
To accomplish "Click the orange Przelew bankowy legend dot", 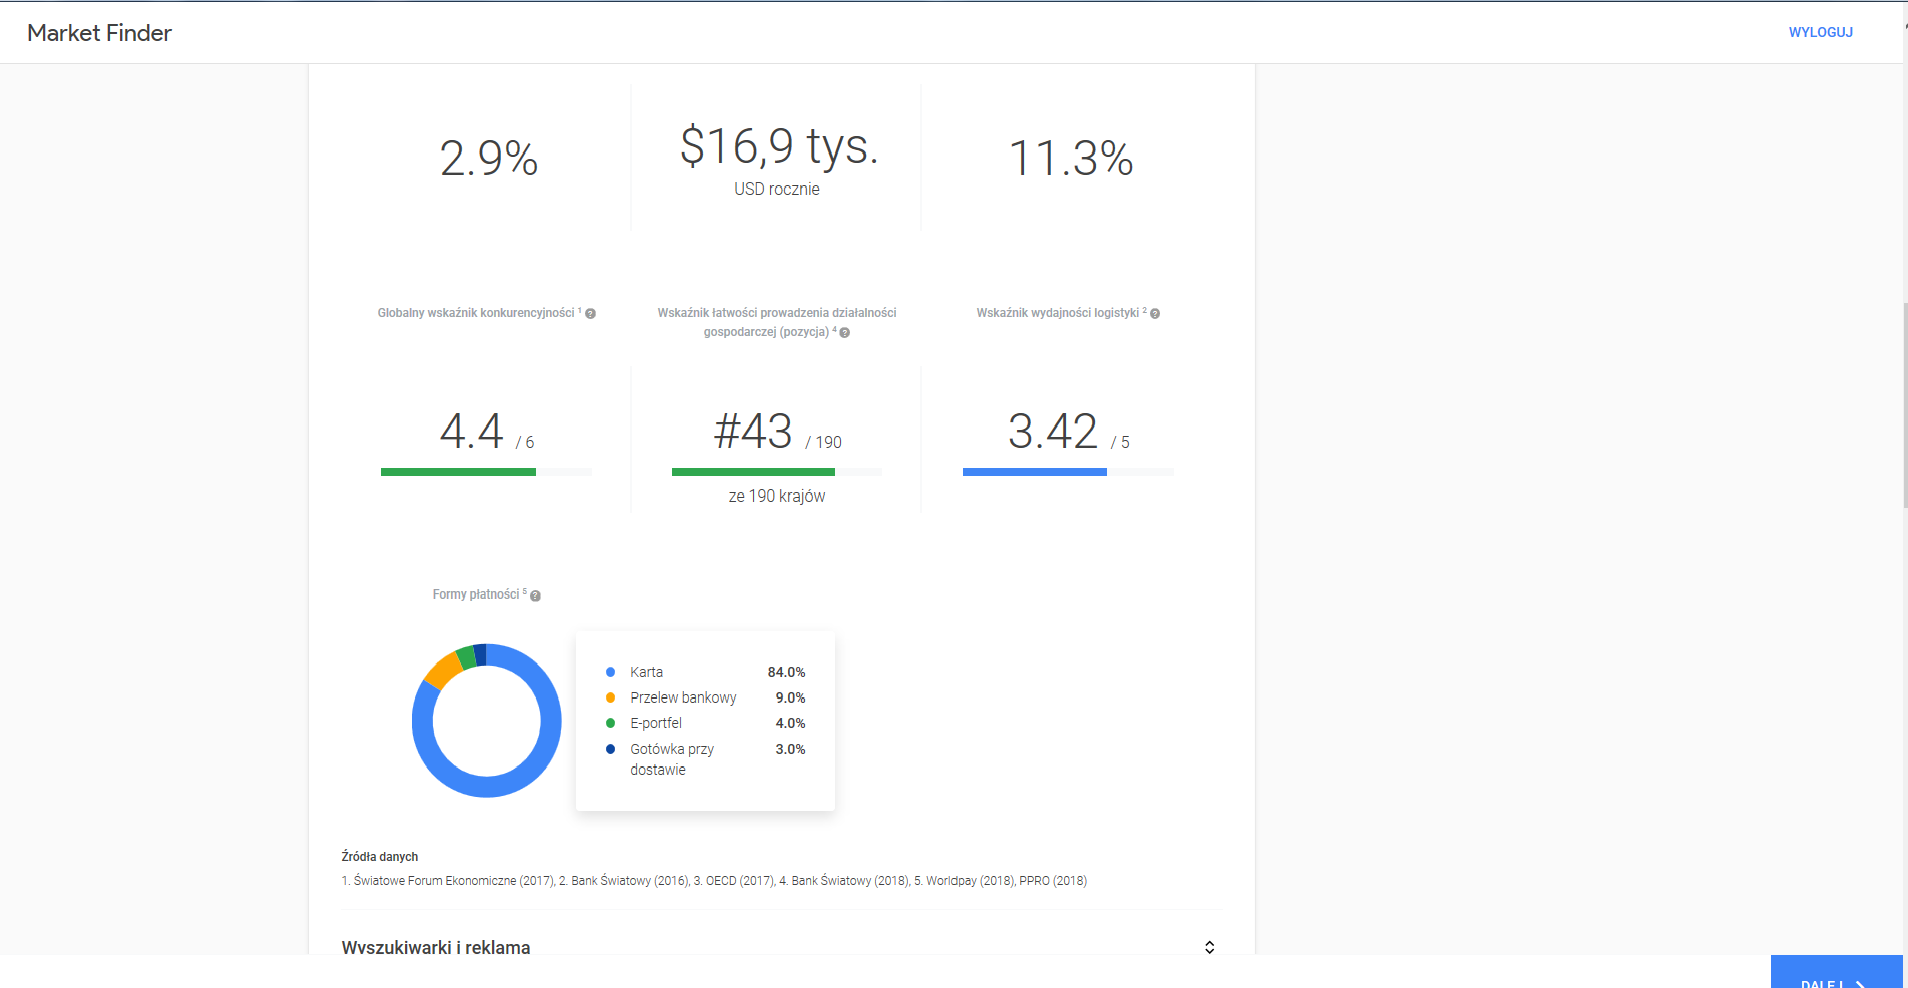I will 610,698.
